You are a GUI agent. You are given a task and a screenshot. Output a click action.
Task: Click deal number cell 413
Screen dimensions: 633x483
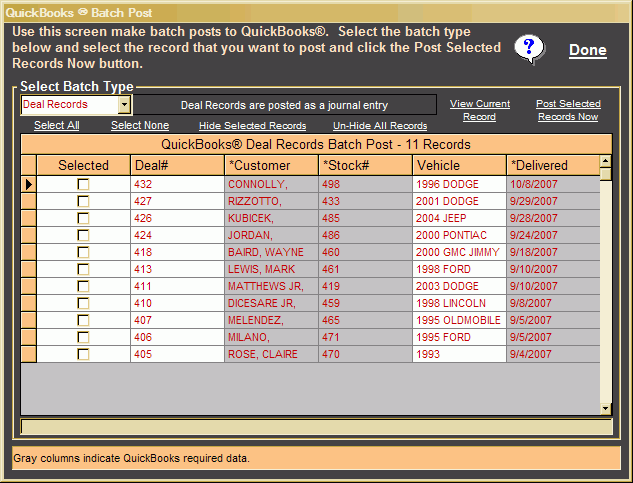(x=177, y=269)
